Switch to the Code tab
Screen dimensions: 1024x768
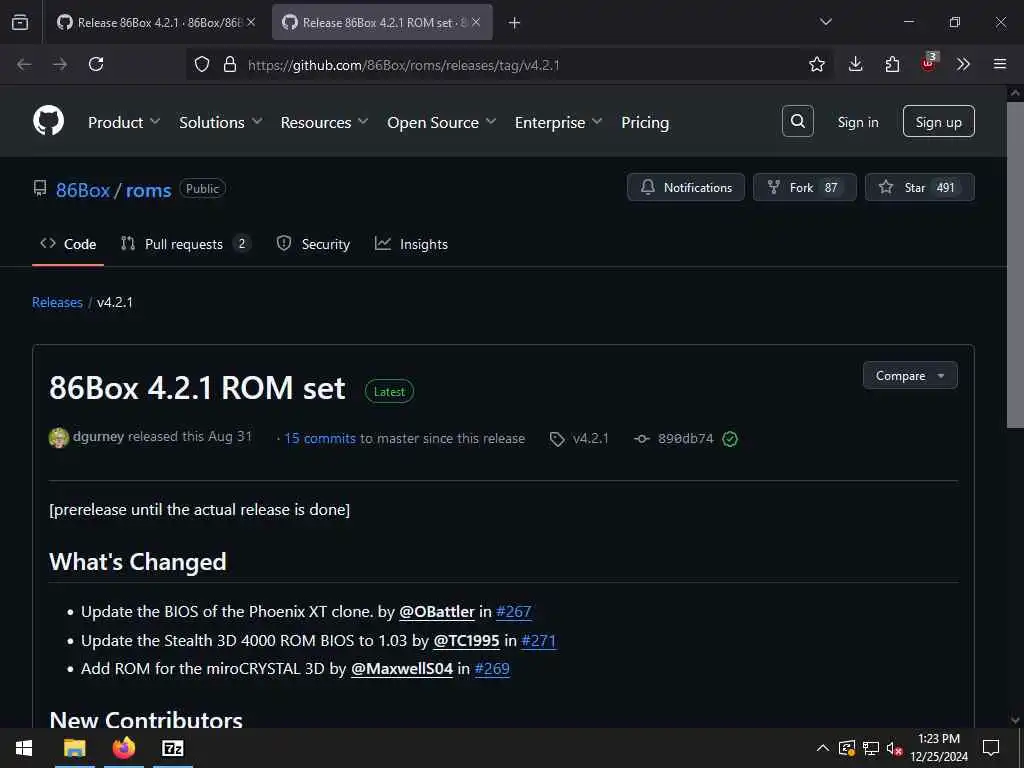pos(68,244)
